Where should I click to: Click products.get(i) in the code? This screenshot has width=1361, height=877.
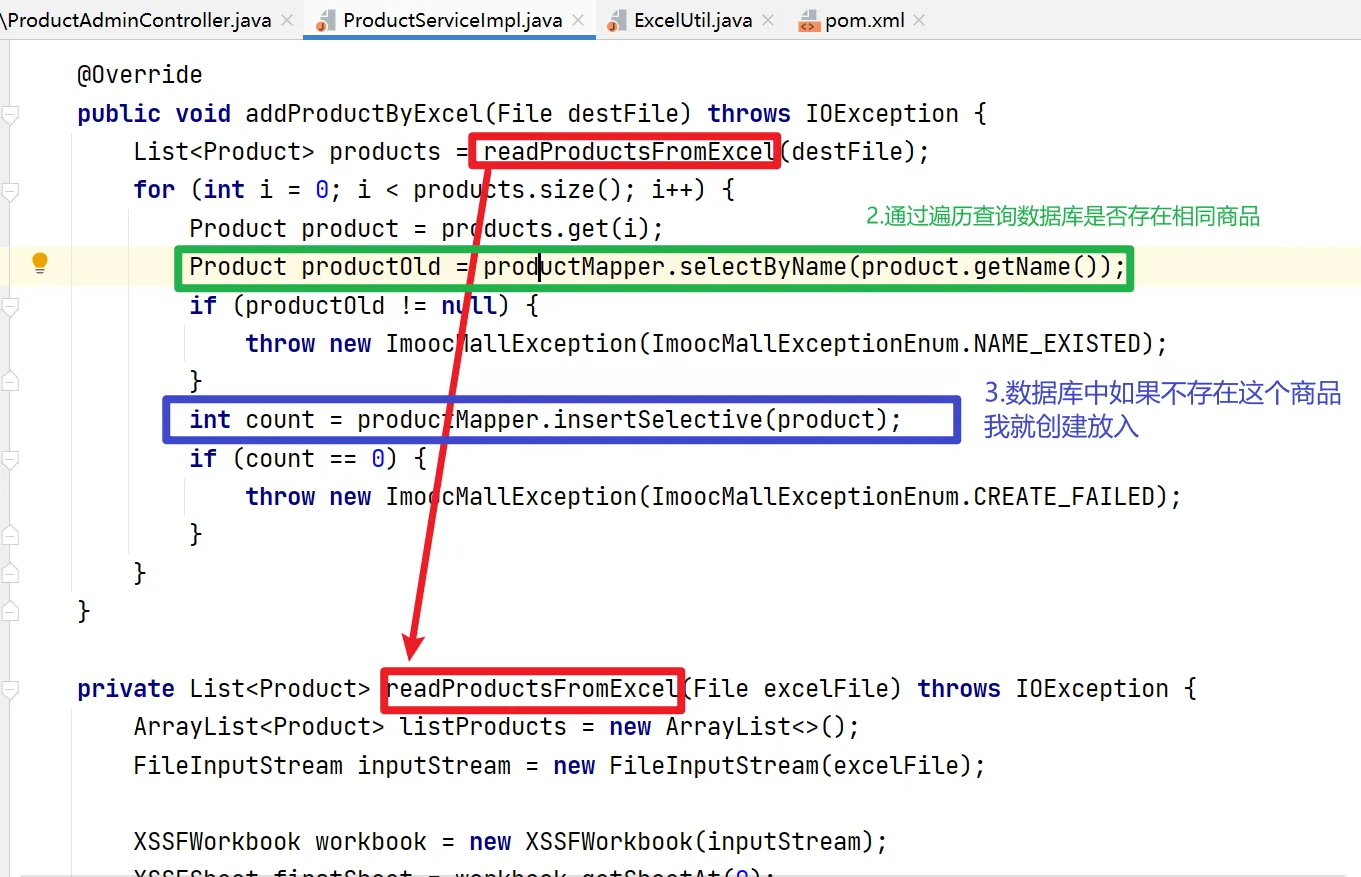coord(546,228)
